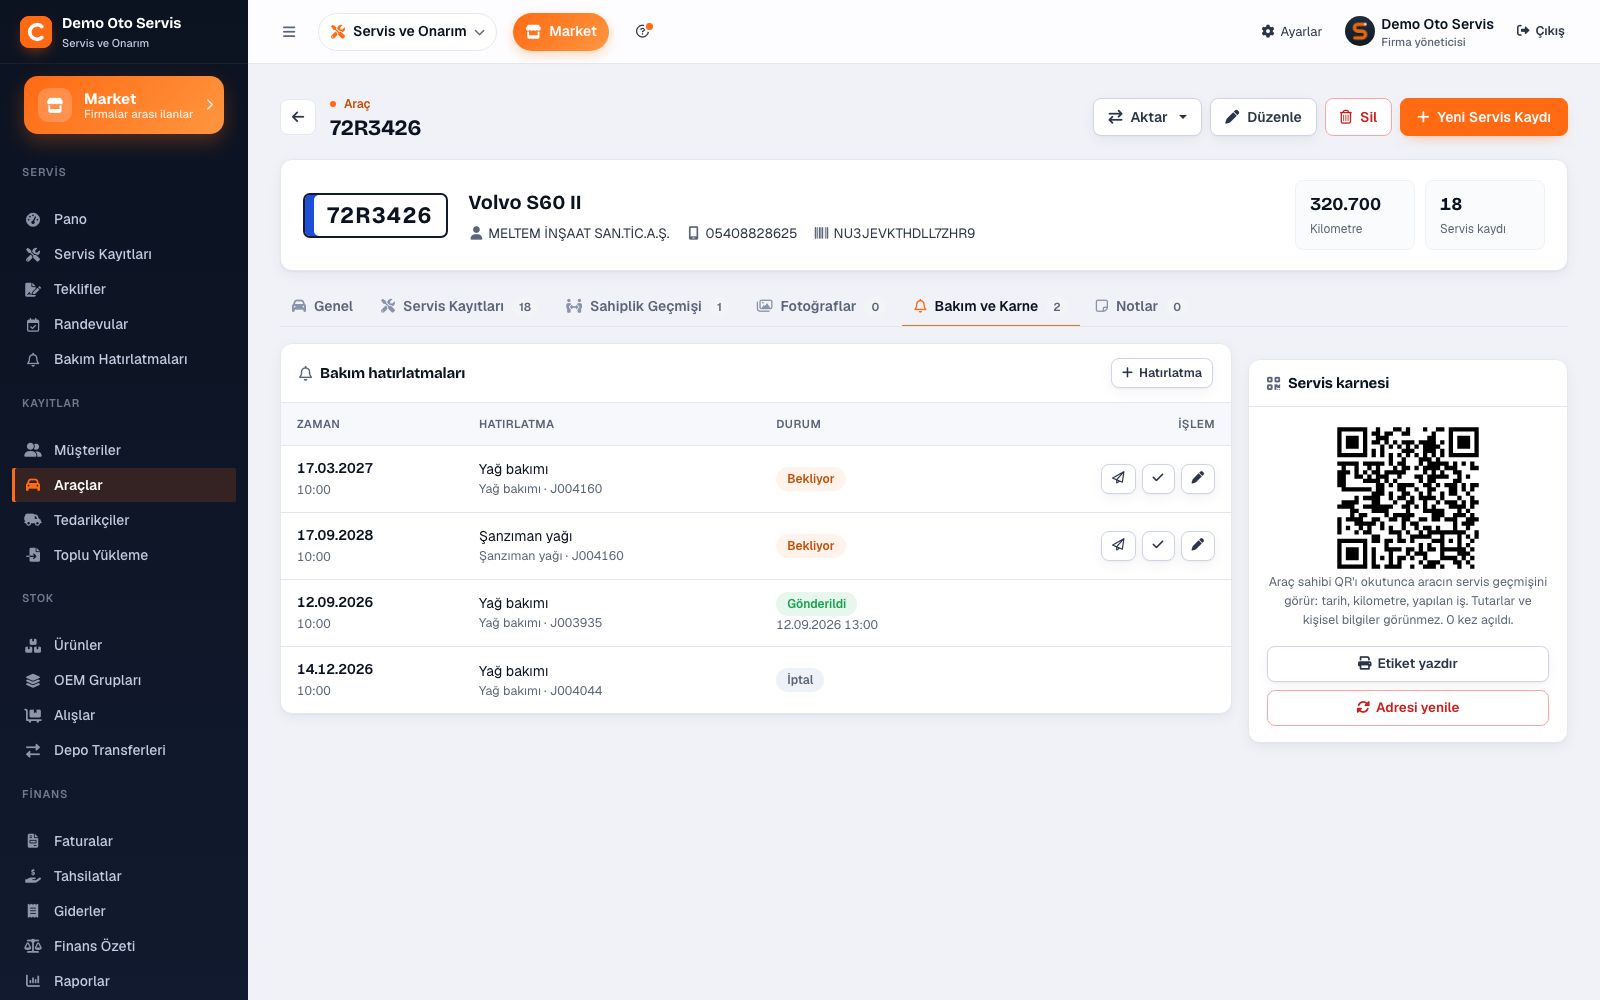1600x1000 pixels.
Task: Open Tedarikçiler in the sidebar
Action: click(124, 520)
